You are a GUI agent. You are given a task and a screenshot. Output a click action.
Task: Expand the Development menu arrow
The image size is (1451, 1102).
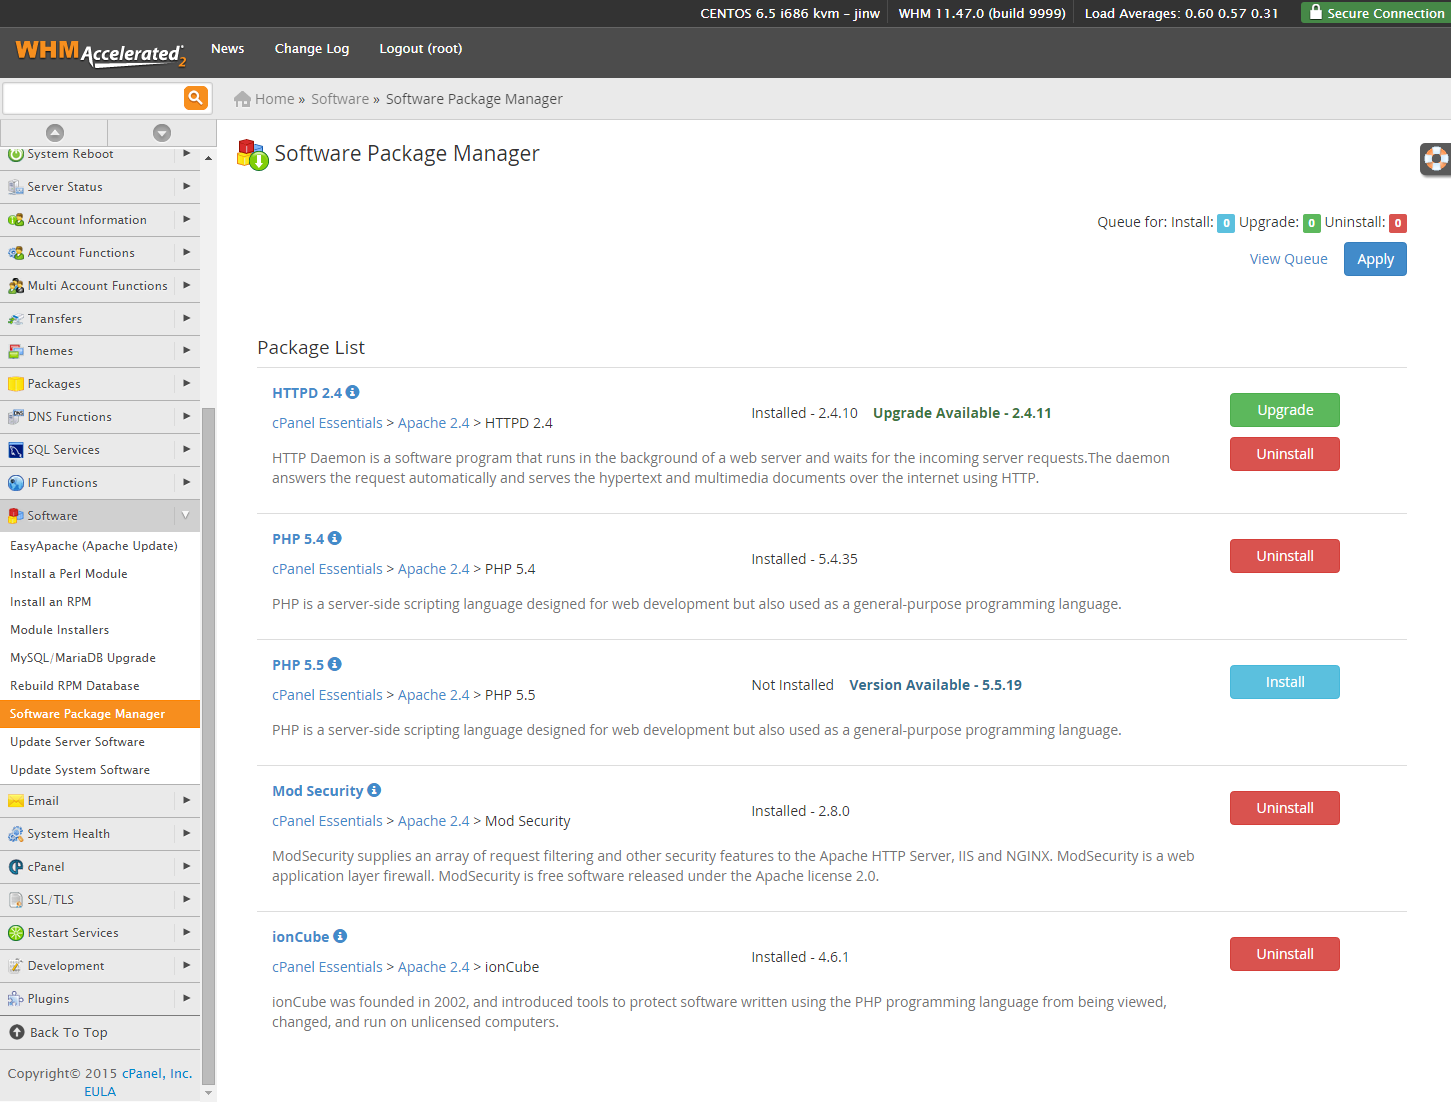coord(186,966)
